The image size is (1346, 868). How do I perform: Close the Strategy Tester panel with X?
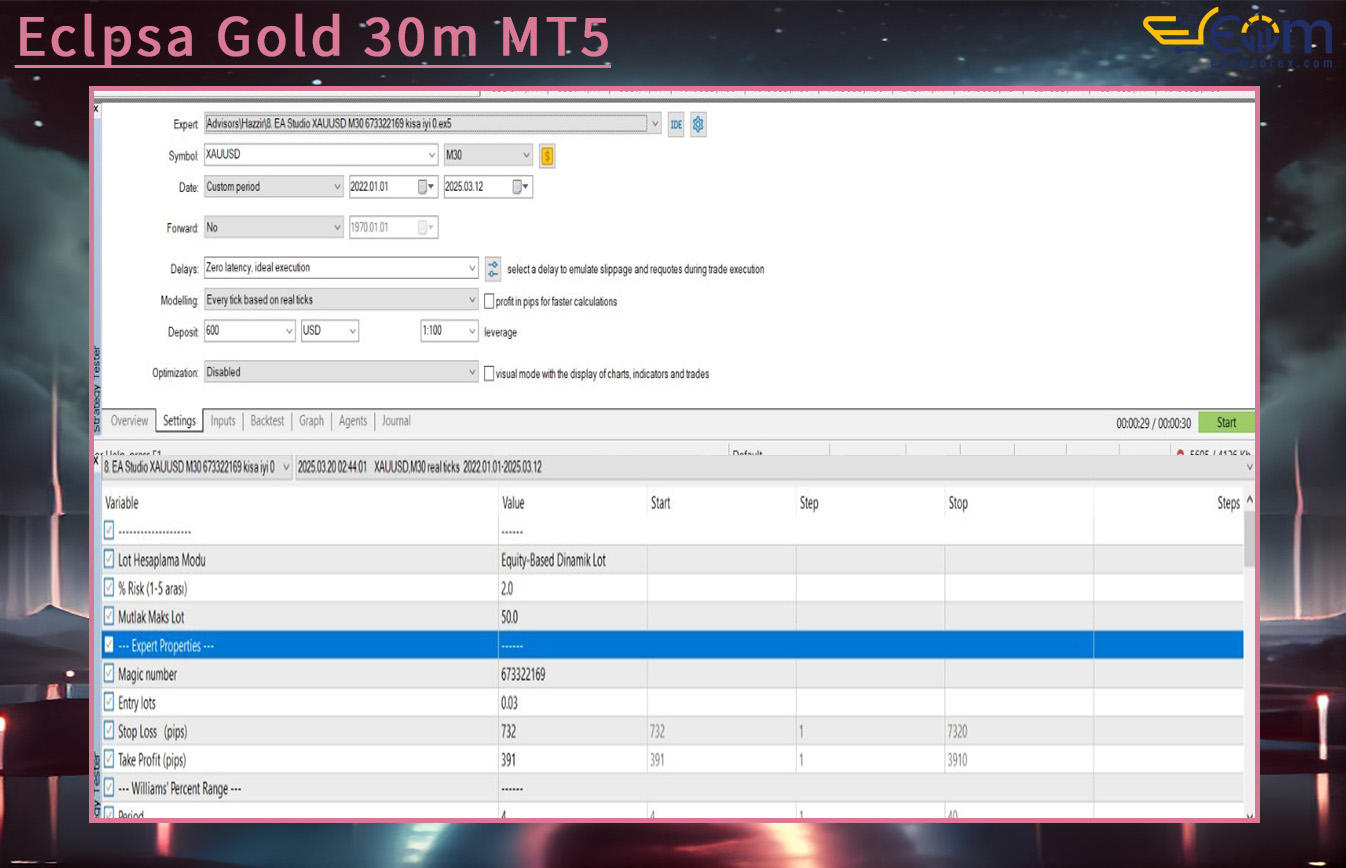[x=97, y=107]
